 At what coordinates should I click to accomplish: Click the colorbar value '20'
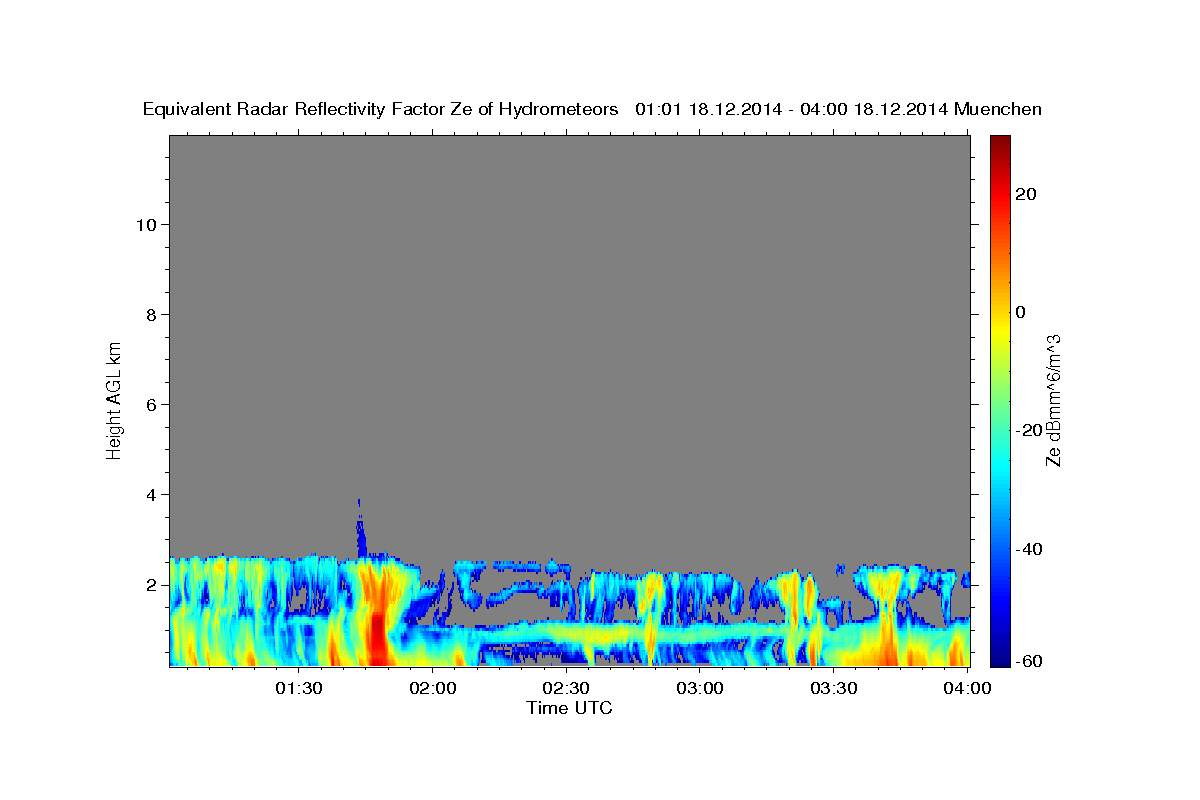[1026, 194]
